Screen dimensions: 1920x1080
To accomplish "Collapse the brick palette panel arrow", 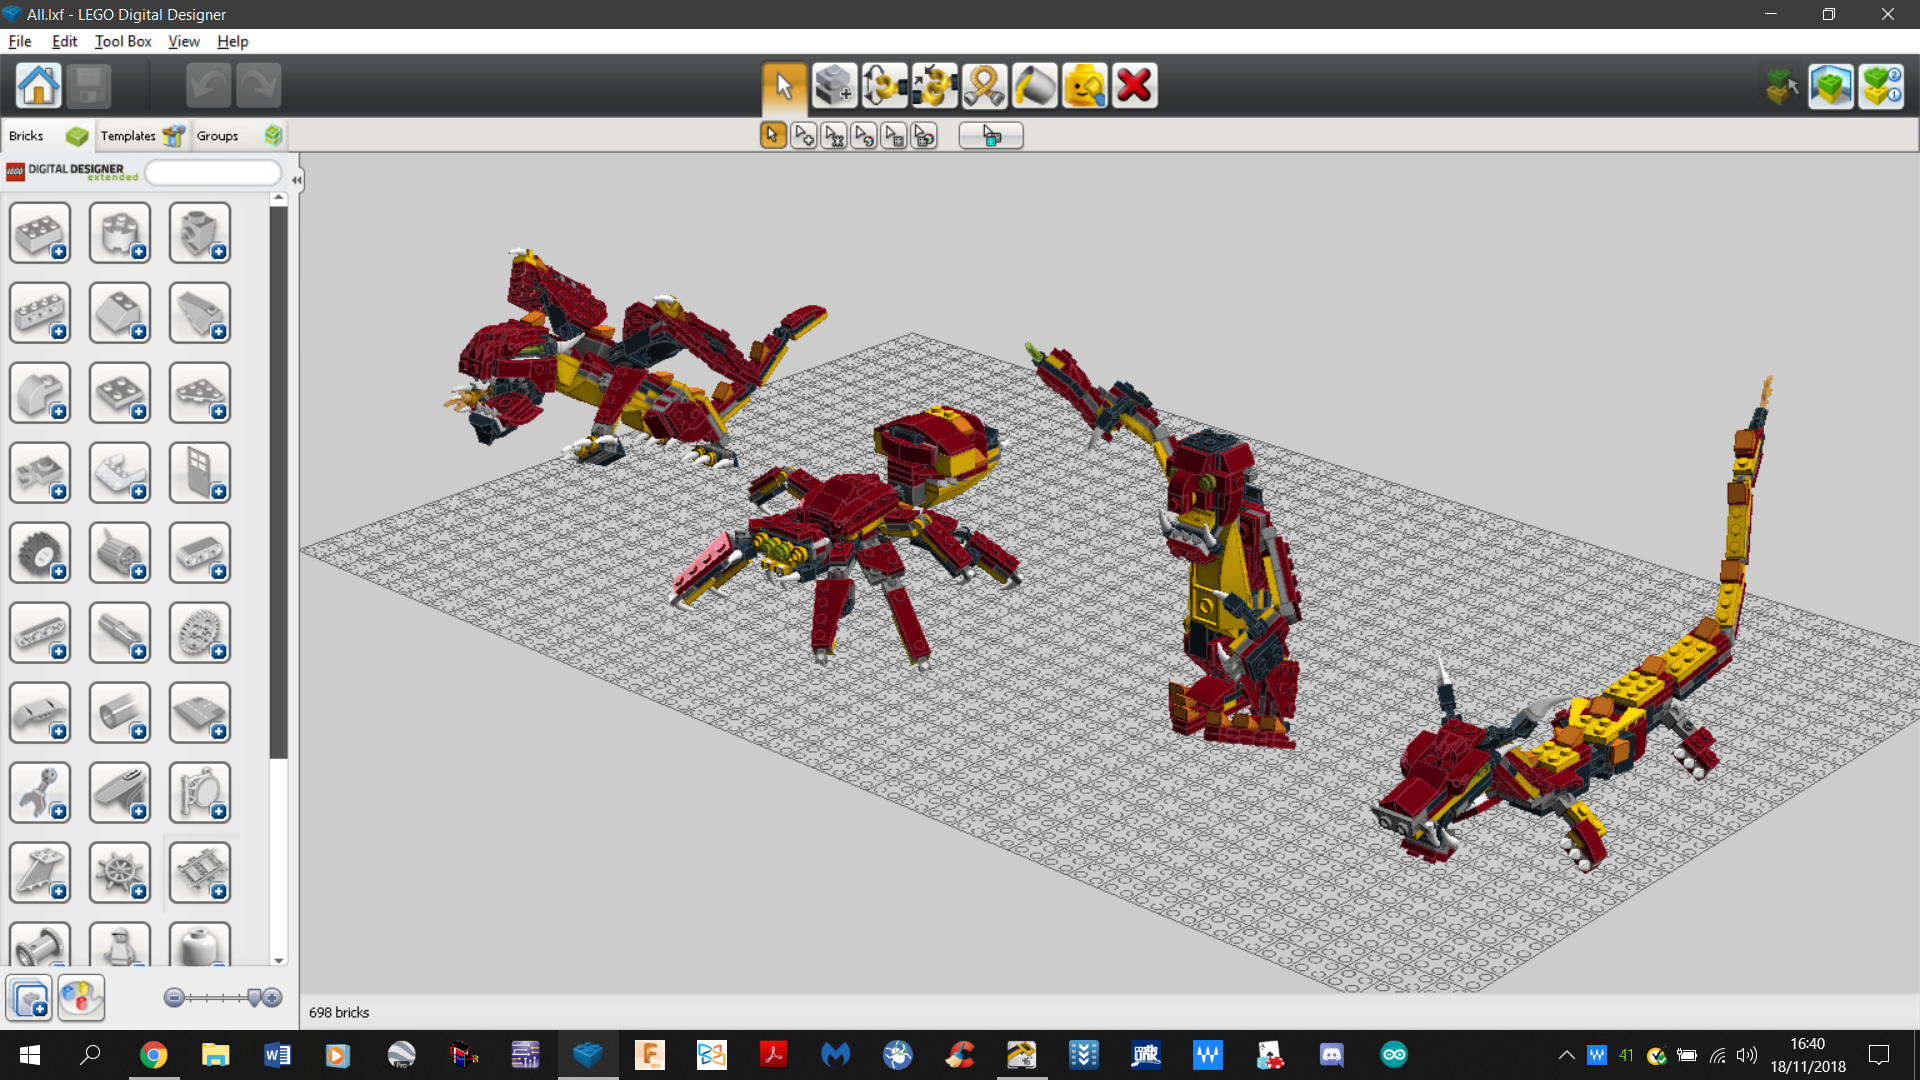I will click(296, 180).
